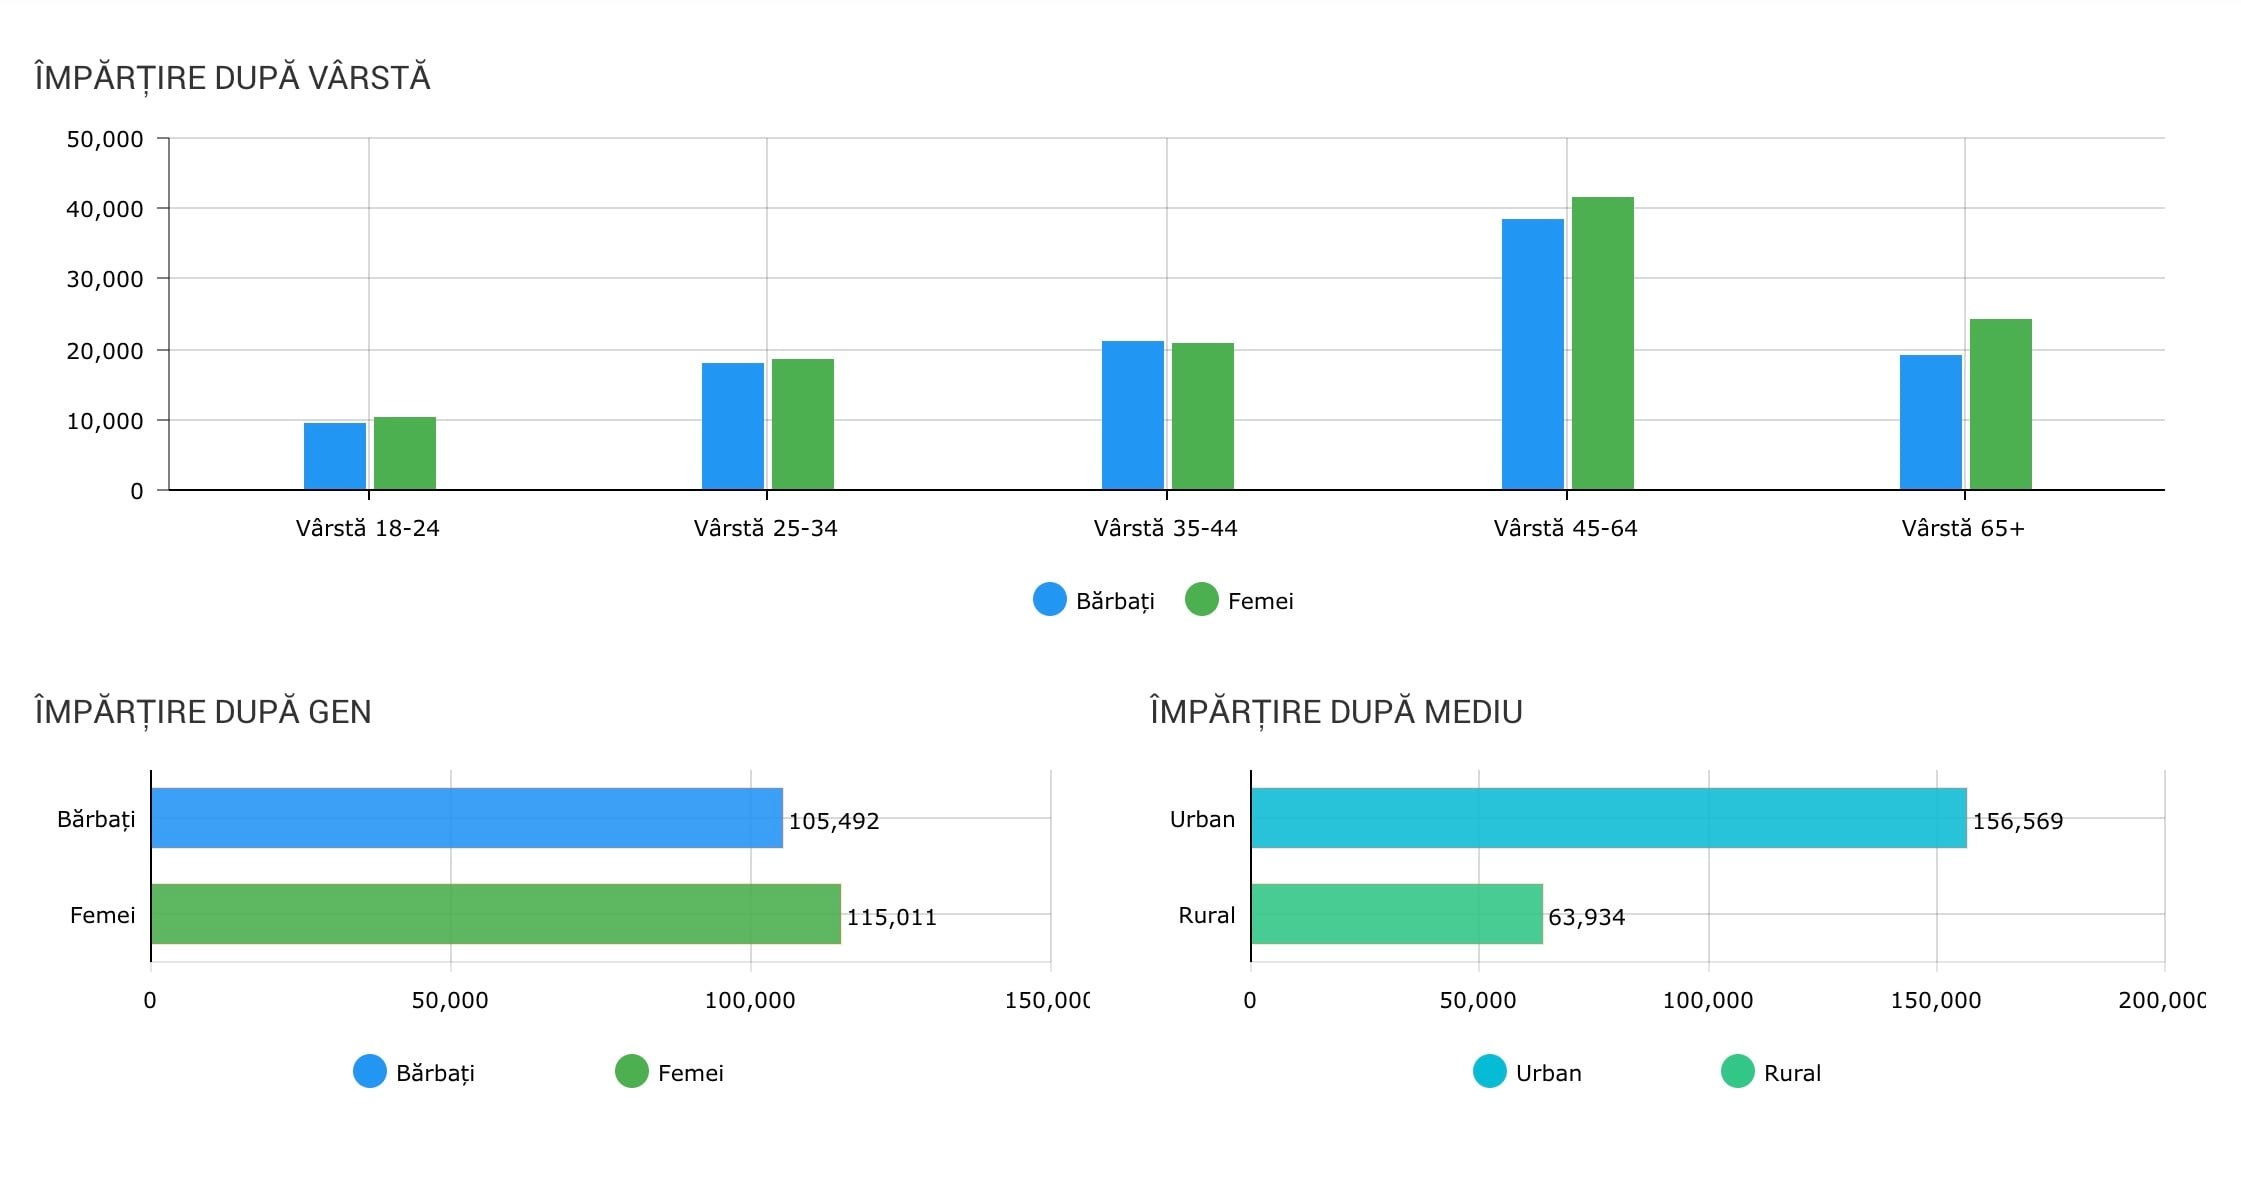Click green Femei bar for Vârstă 35-44
The image size is (2241, 1197).
click(1203, 416)
